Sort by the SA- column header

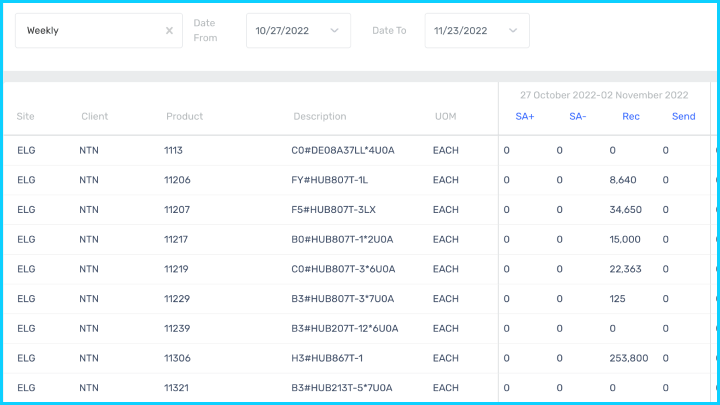point(578,117)
